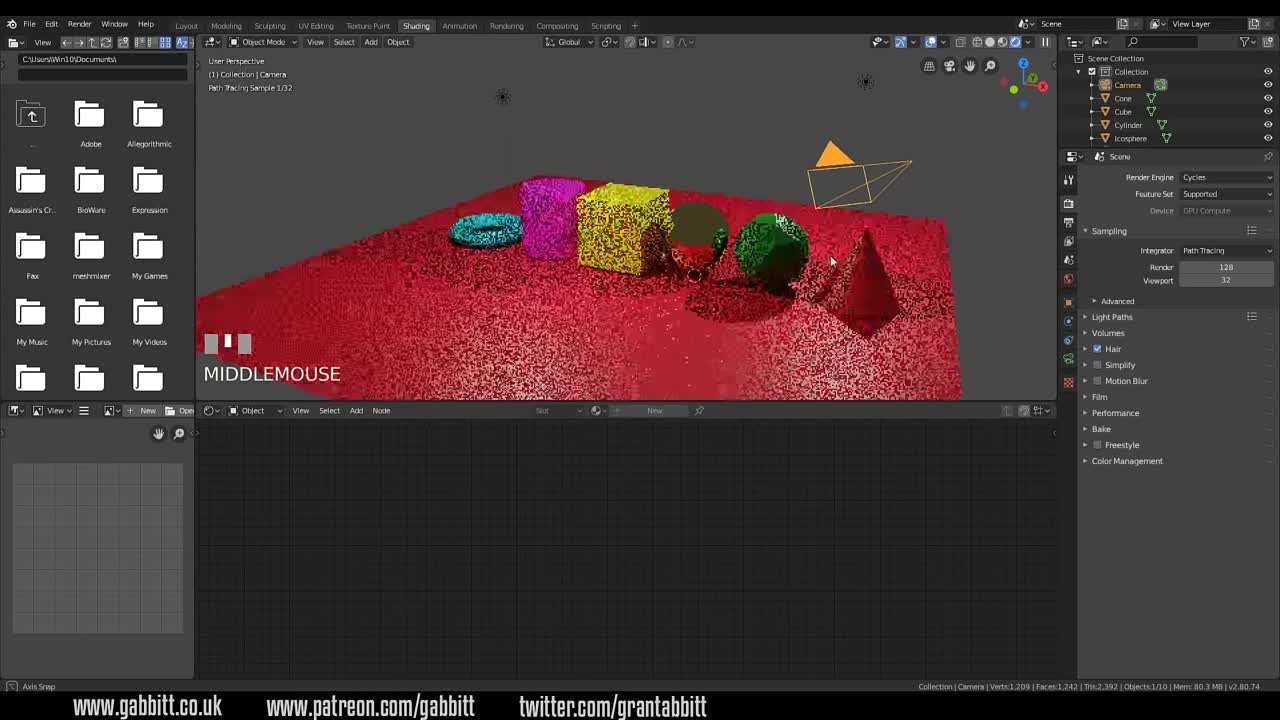Uncheck the Hair checkbox
Image resolution: width=1280 pixels, height=720 pixels.
coord(1097,348)
